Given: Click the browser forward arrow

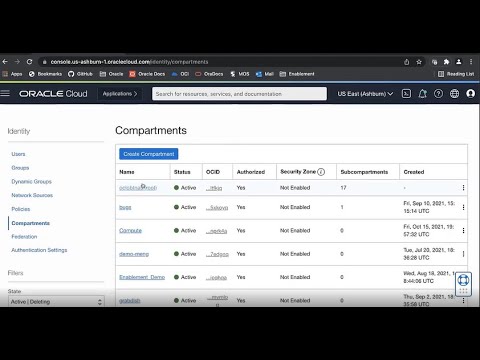Looking at the screenshot, I should click(17, 62).
